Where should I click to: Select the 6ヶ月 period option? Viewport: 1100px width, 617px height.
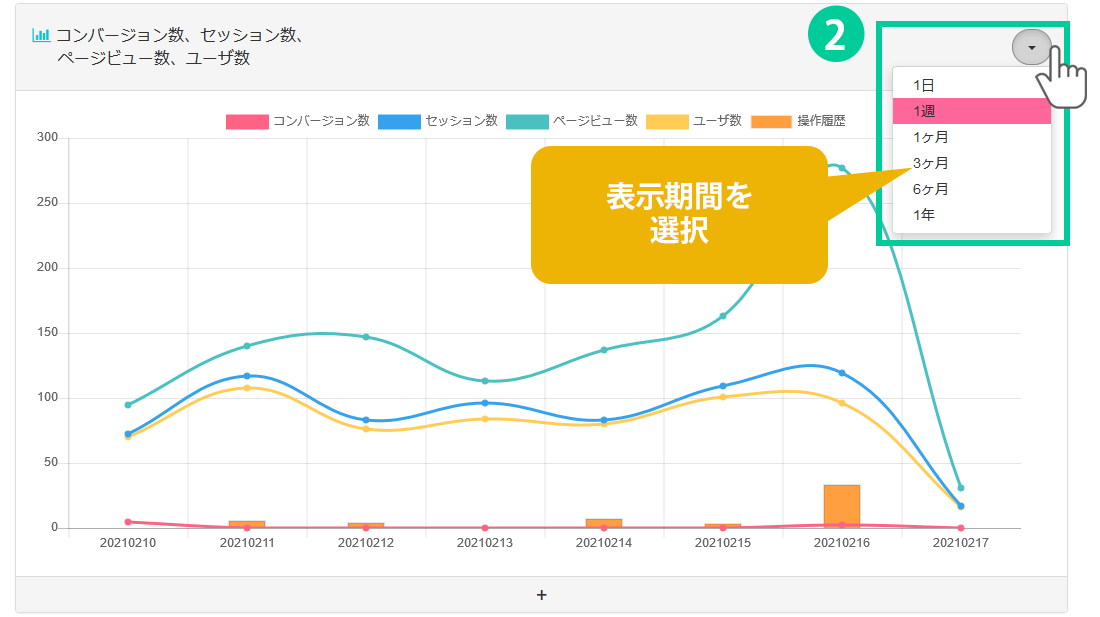tap(930, 189)
